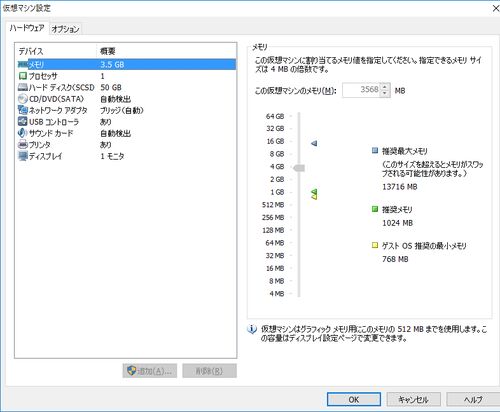Click the yellow guest OS minimum memory marker
The width and height of the screenshot is (500, 412).
pyautogui.click(x=314, y=197)
